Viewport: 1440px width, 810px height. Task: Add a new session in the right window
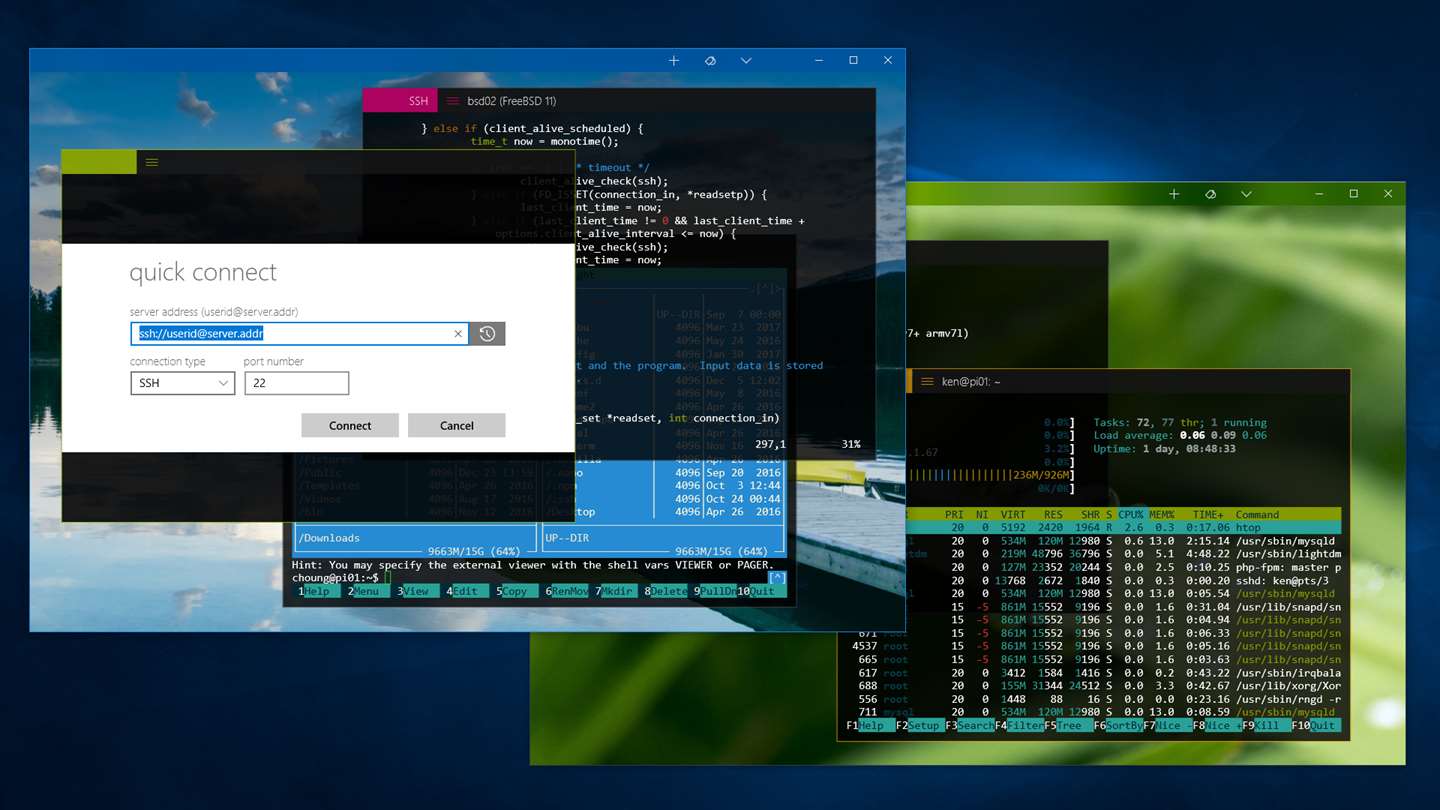[1174, 194]
